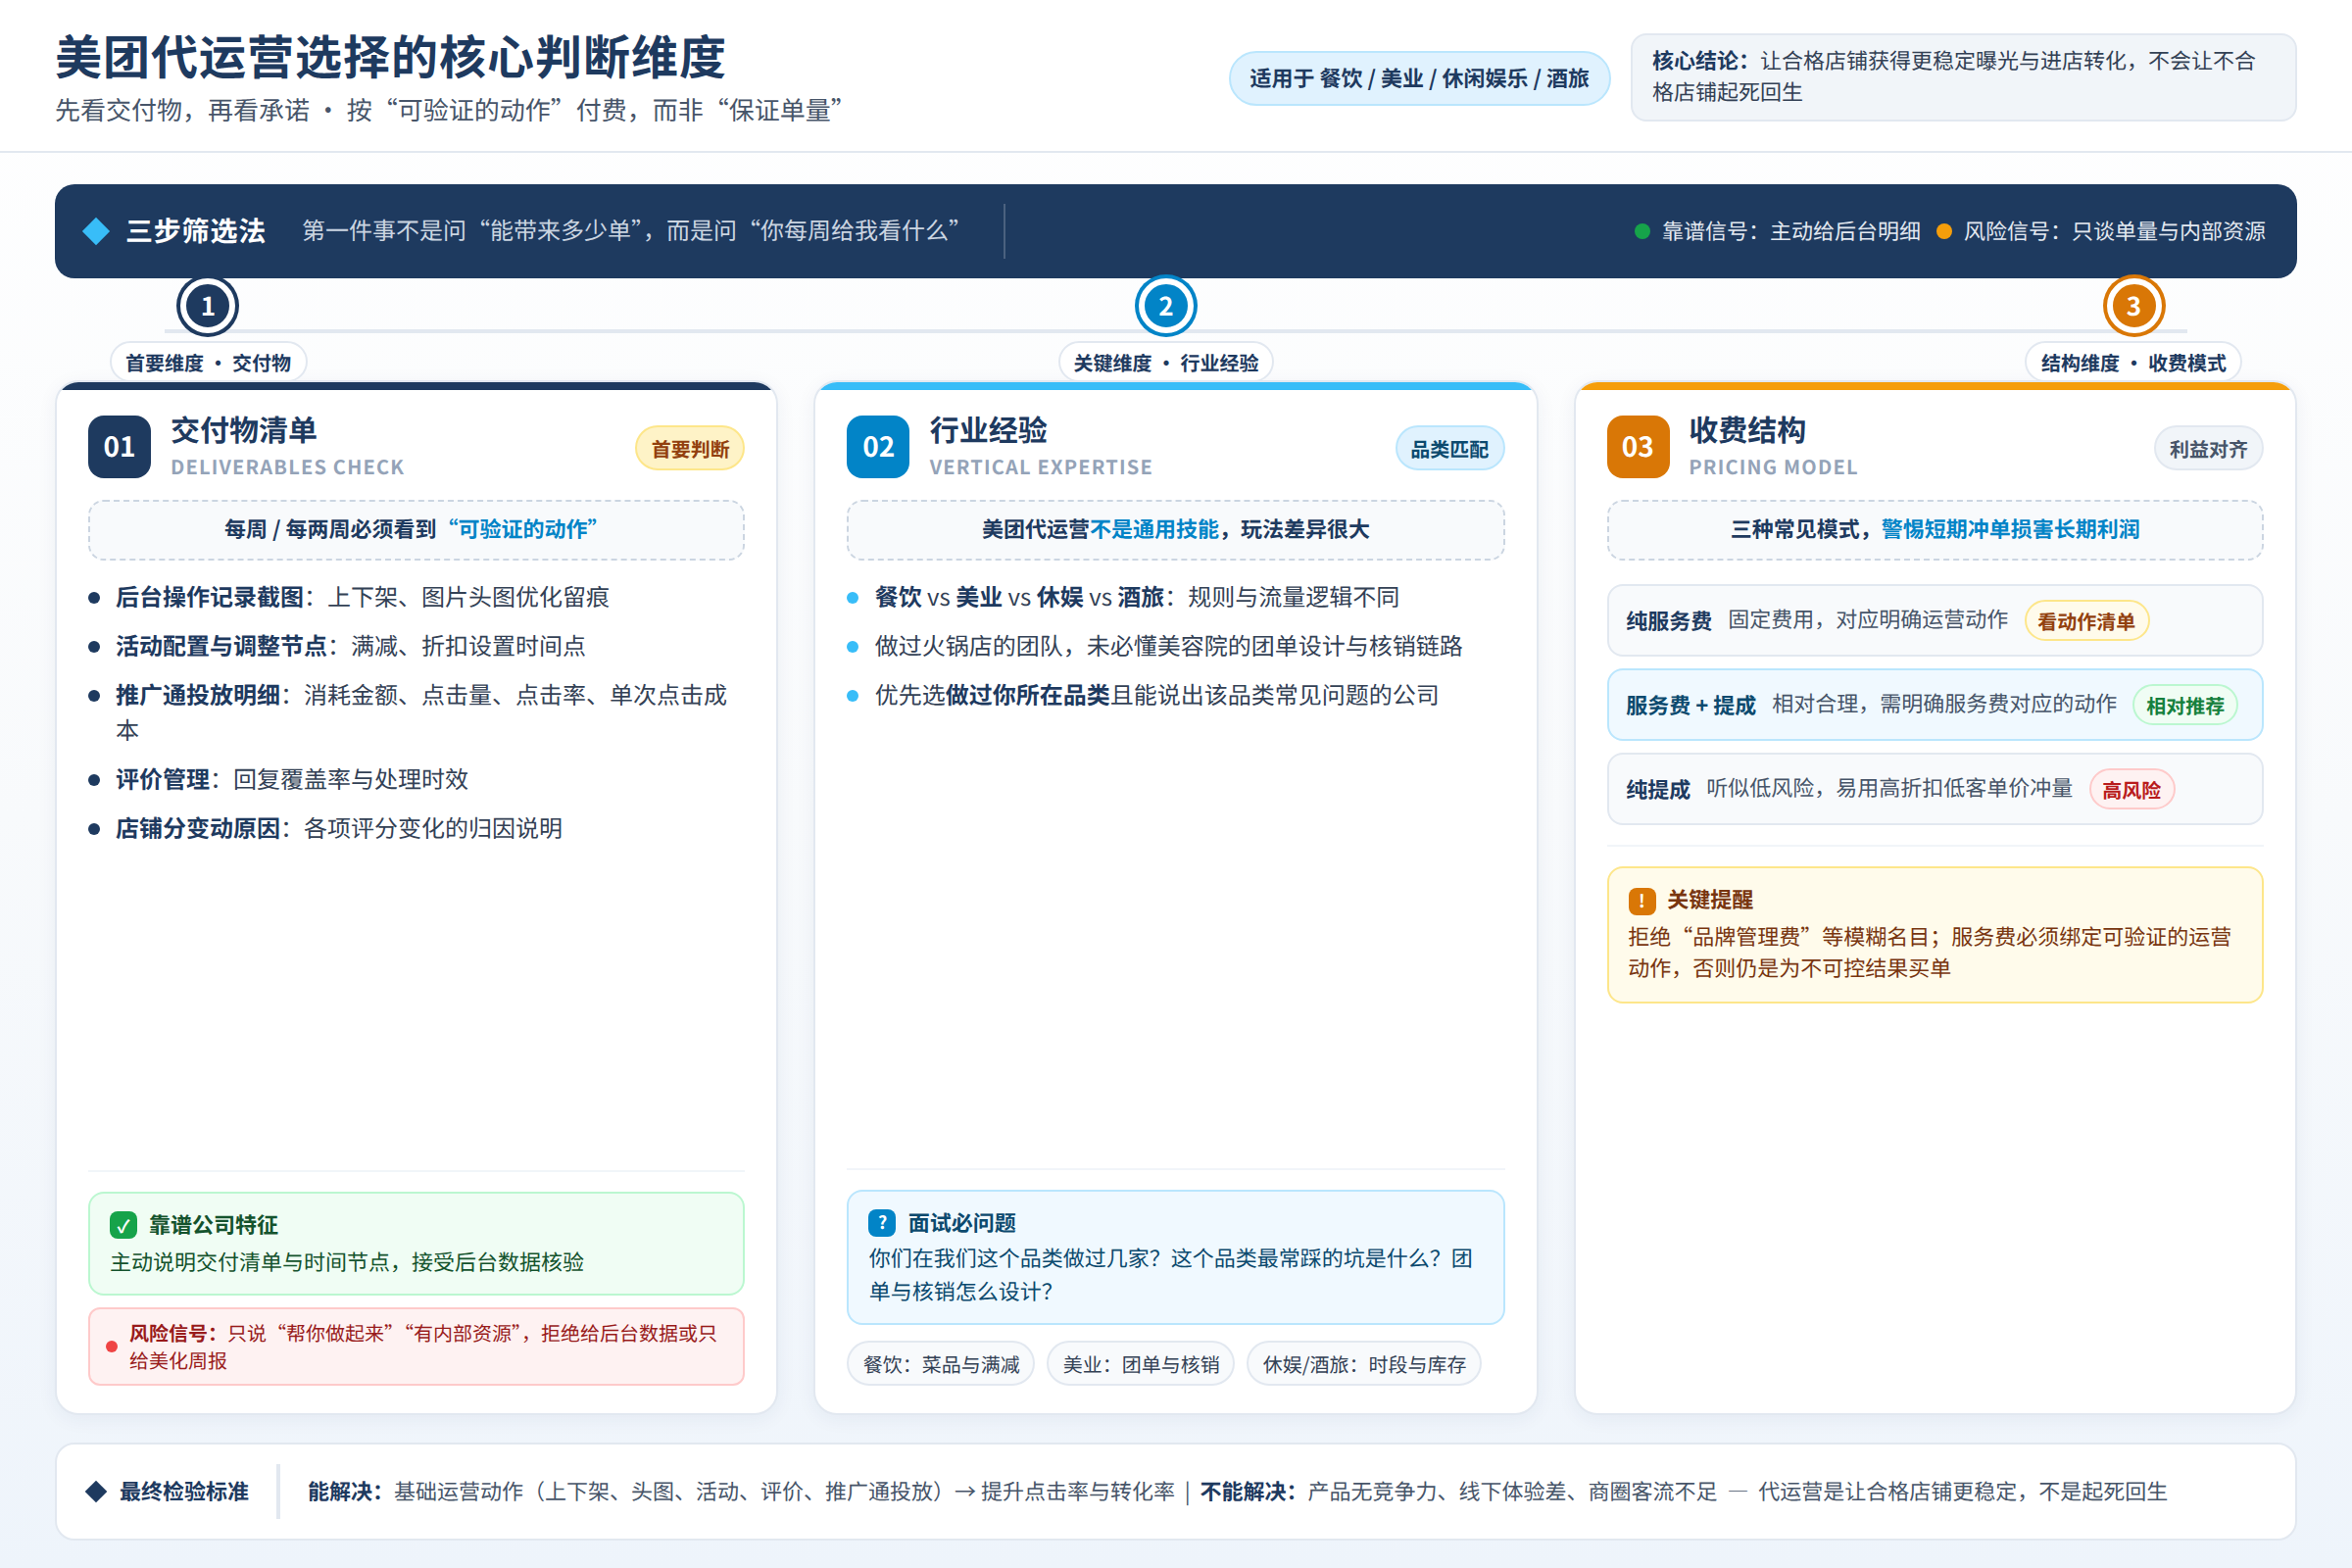2352x1568 pixels.
Task: Click the 利益对齐 tag
Action: coord(2208,449)
